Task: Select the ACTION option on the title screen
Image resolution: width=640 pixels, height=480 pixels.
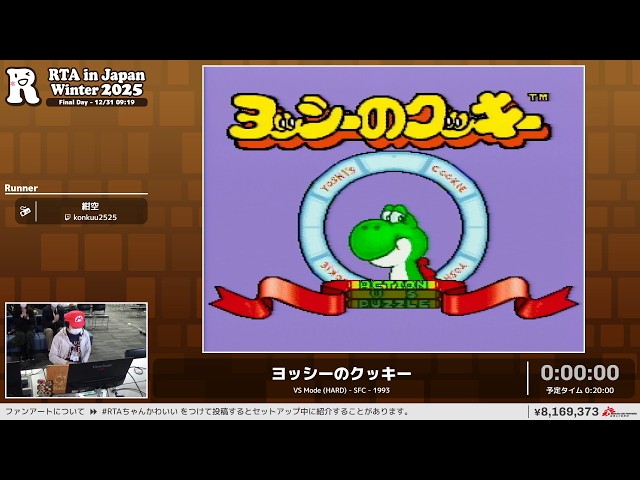Action: [393, 285]
